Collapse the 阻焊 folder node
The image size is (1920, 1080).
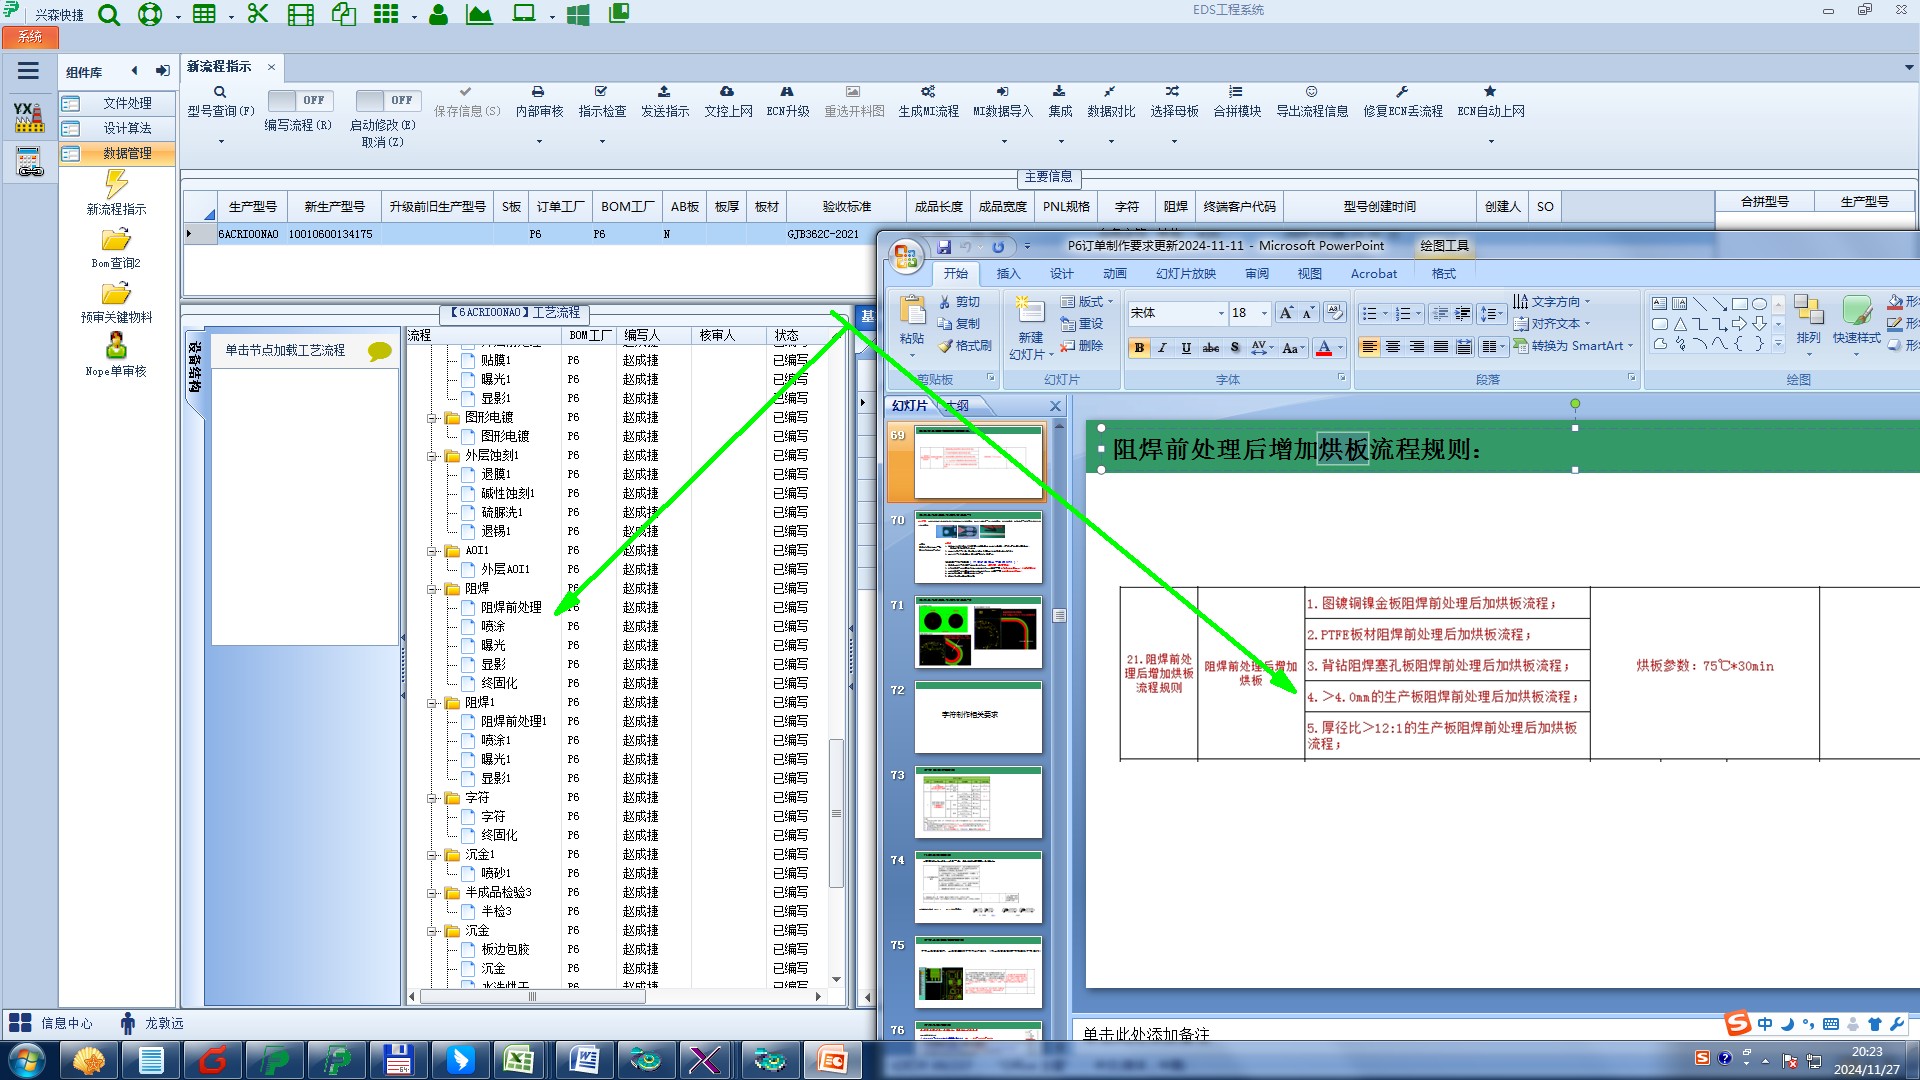point(433,589)
